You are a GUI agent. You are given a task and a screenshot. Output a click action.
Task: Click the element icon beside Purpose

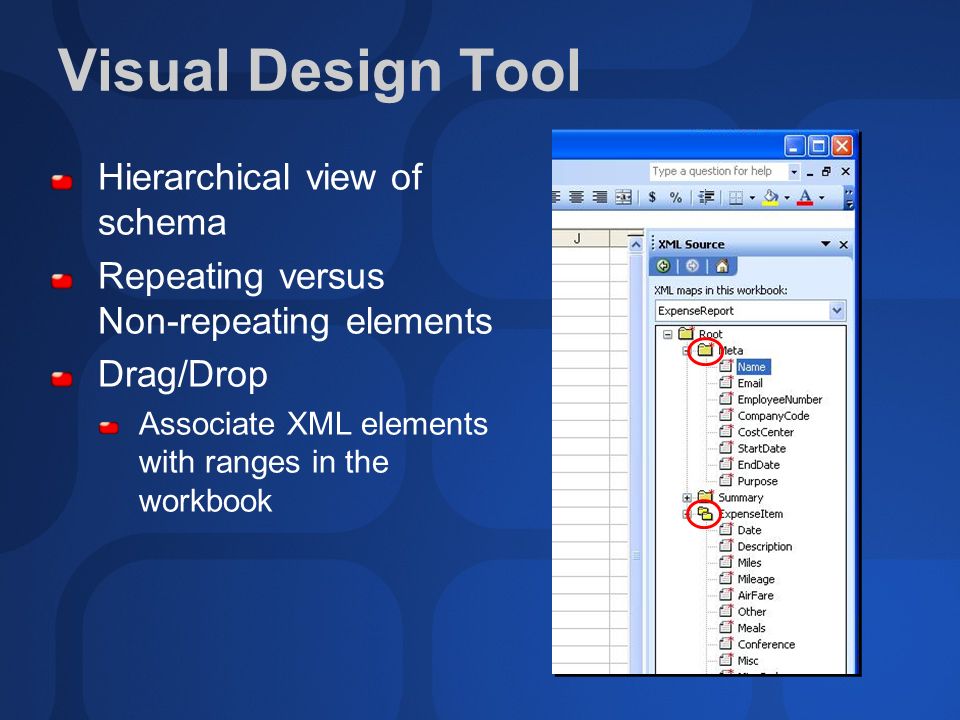[x=726, y=480]
